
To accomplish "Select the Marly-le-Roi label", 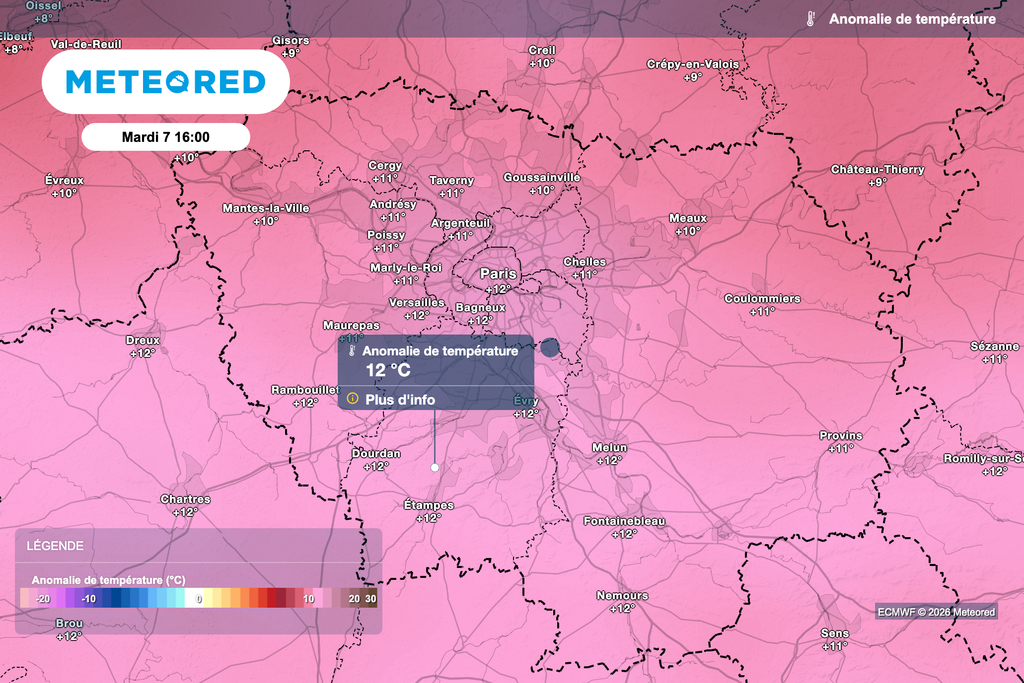I will (x=406, y=268).
